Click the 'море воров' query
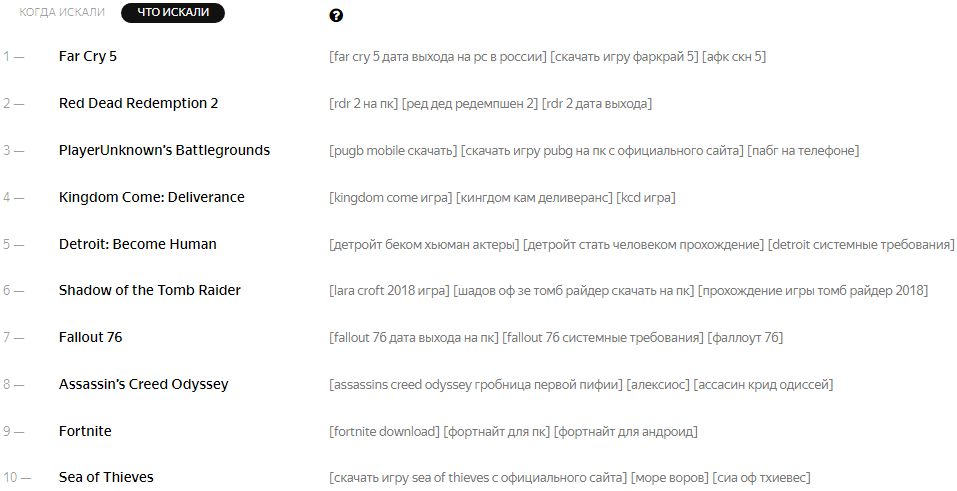 pos(670,478)
